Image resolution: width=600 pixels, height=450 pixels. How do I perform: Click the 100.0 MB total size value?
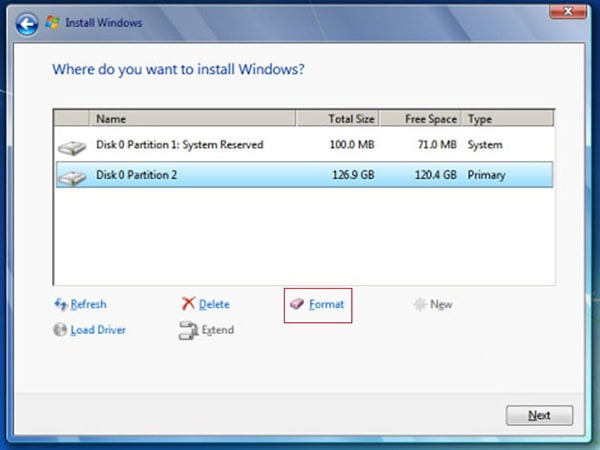(352, 145)
